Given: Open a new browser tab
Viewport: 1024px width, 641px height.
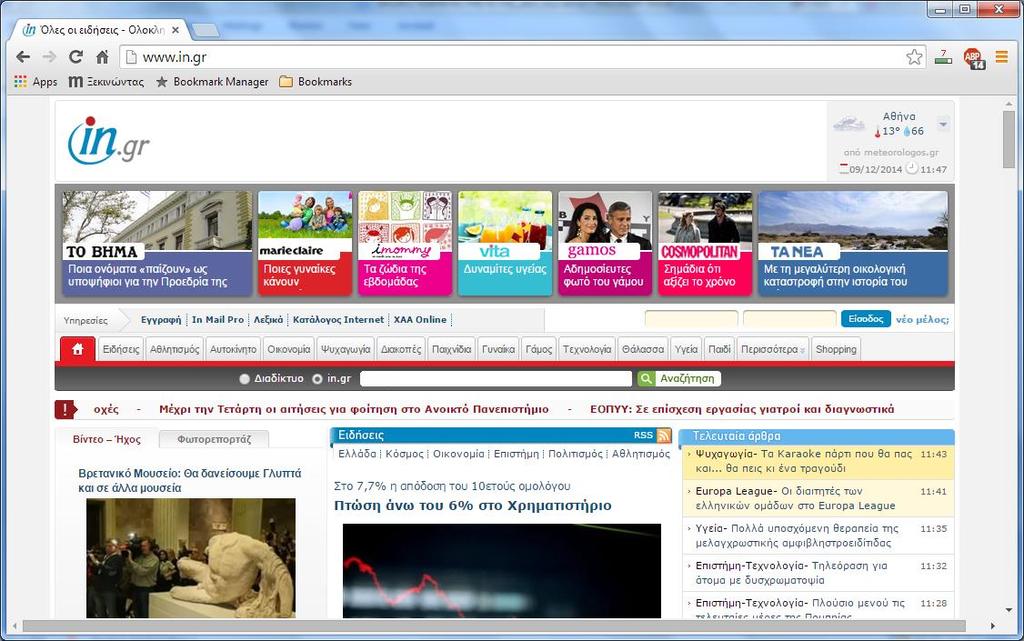Looking at the screenshot, I should click(206, 30).
